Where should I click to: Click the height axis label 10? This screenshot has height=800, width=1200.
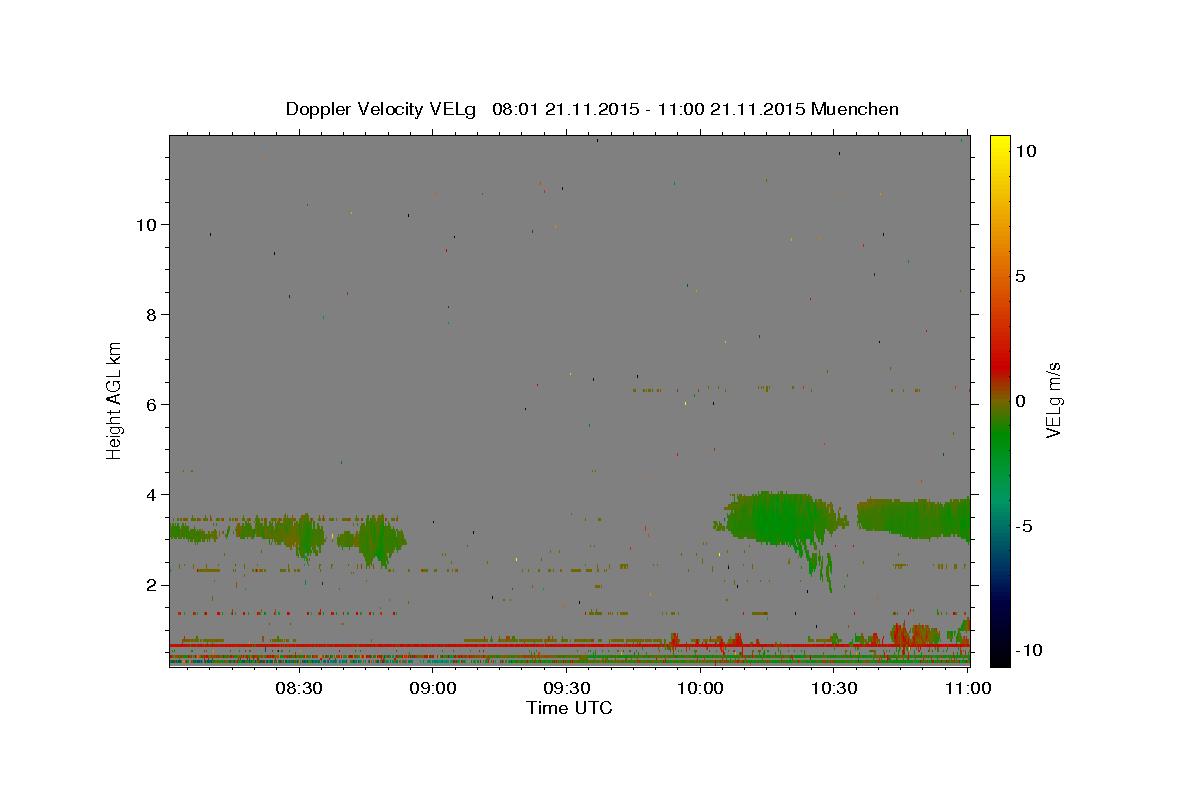click(146, 224)
